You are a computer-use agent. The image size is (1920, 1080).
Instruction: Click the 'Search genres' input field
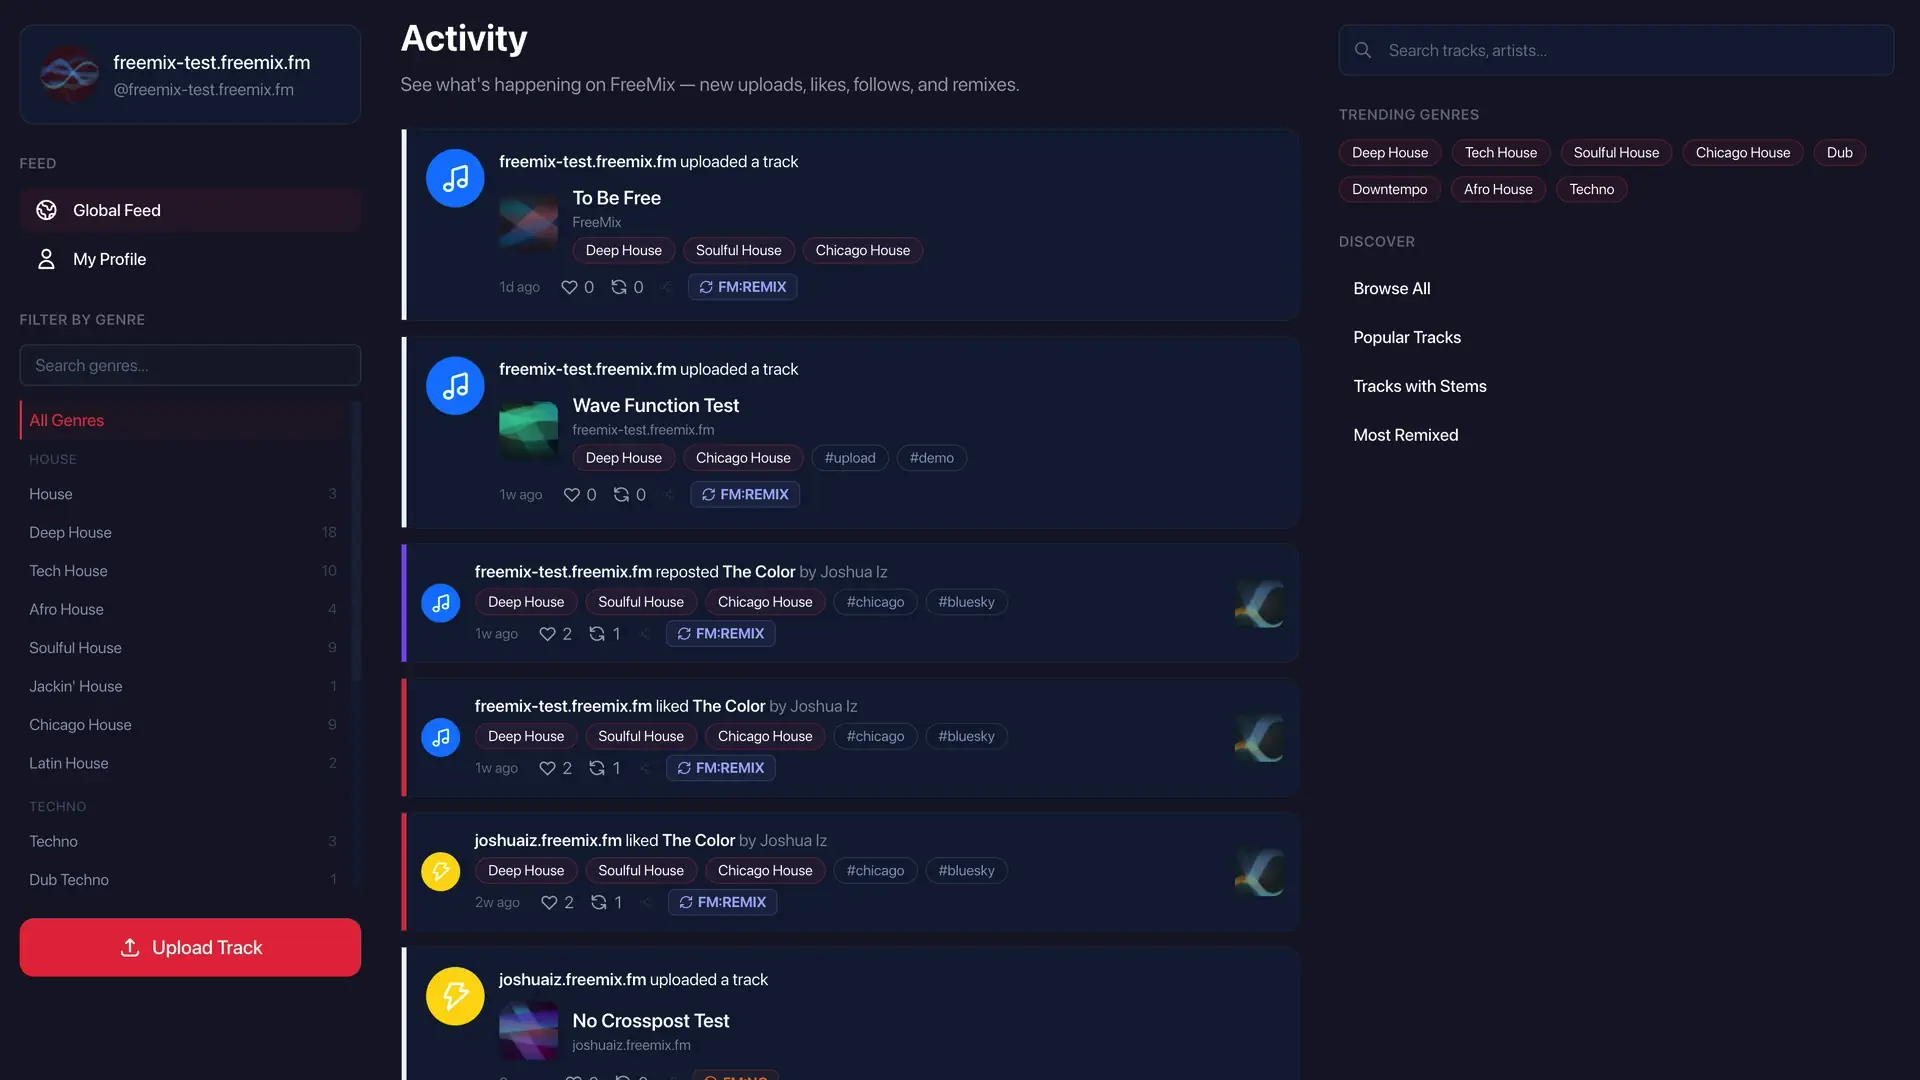(x=189, y=365)
